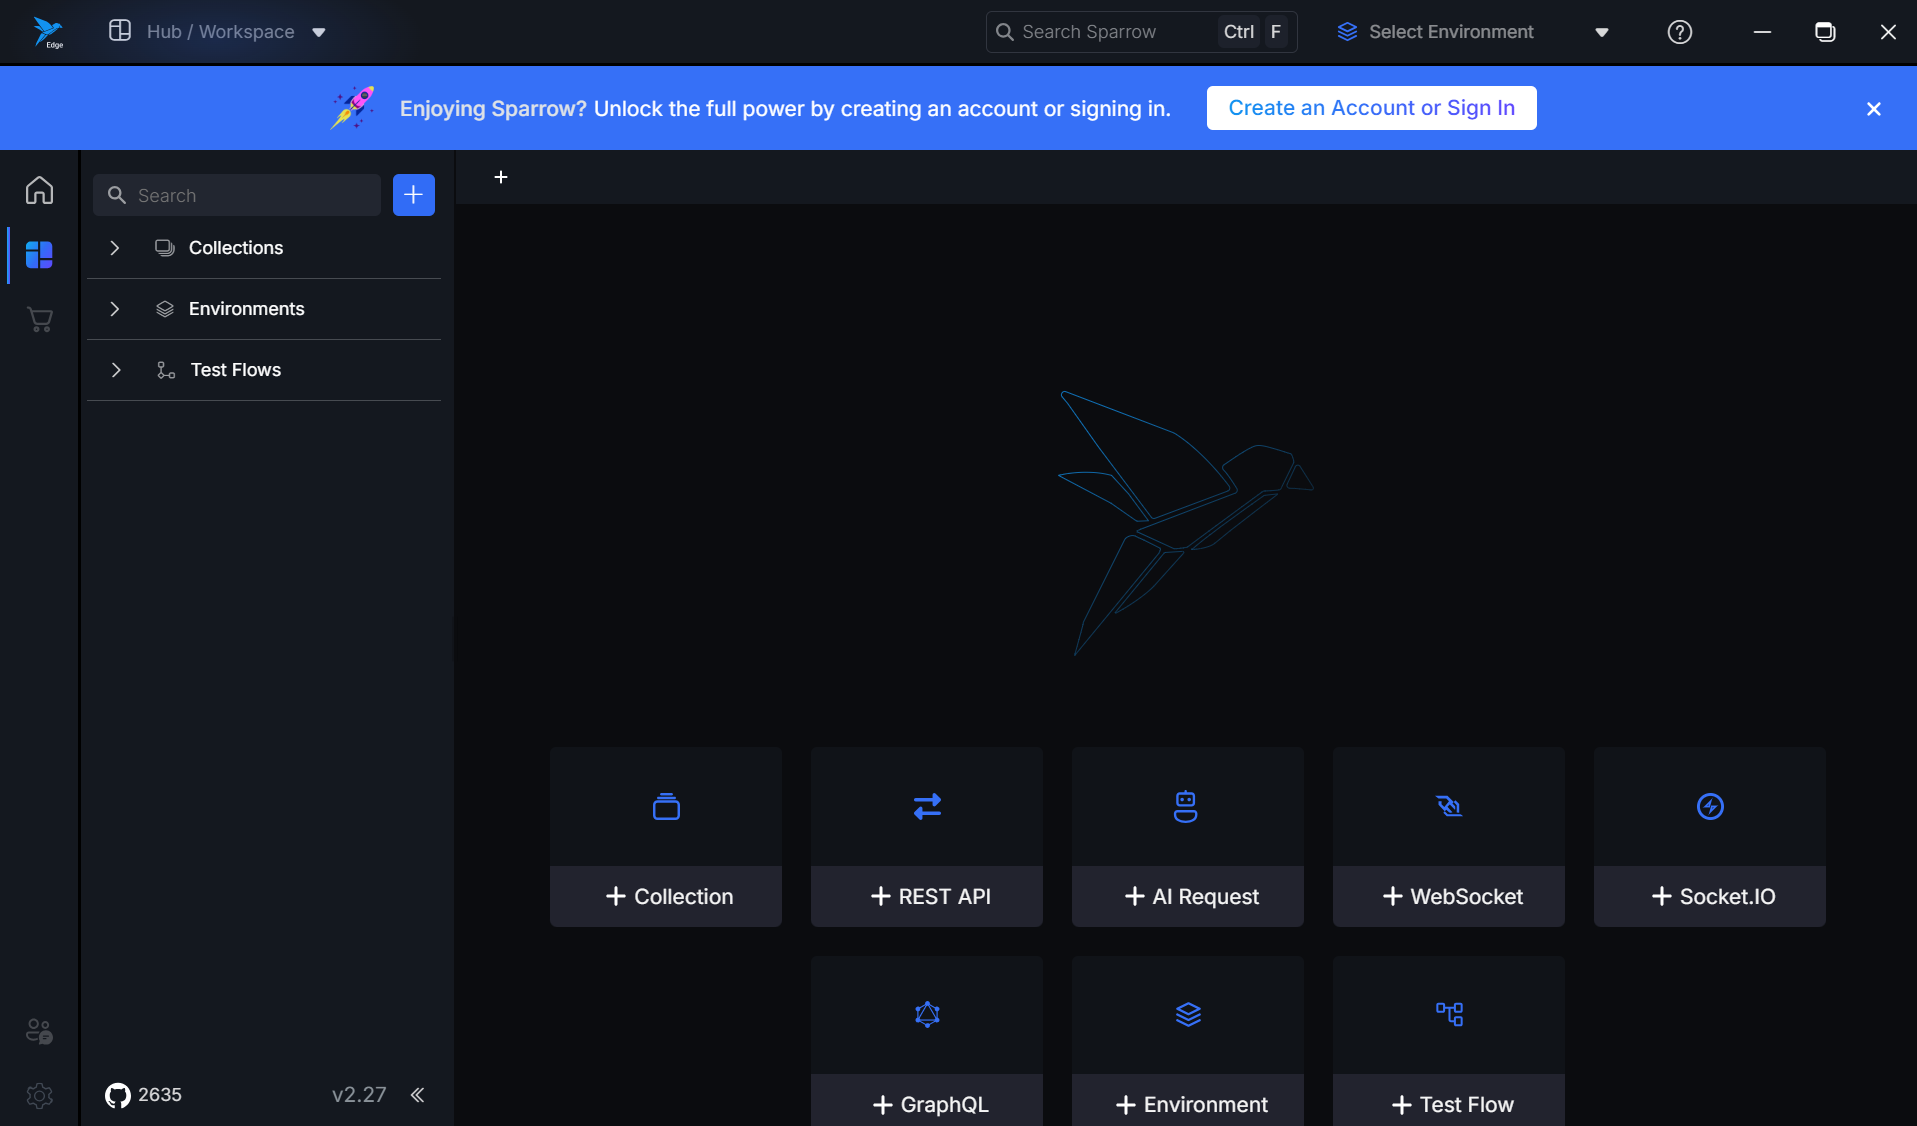Expand the Collections tree chevron
Screen dimensions: 1917x1126
(115, 248)
